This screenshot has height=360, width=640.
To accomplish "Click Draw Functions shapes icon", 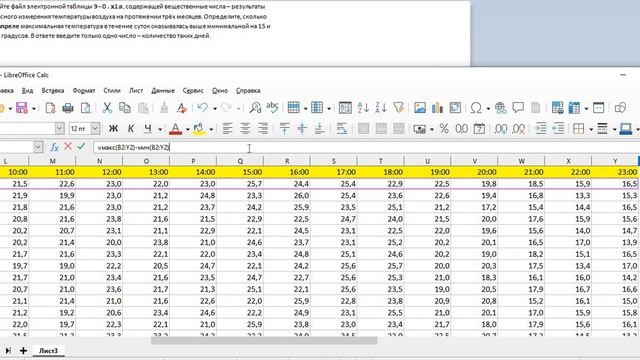I will click(620, 108).
